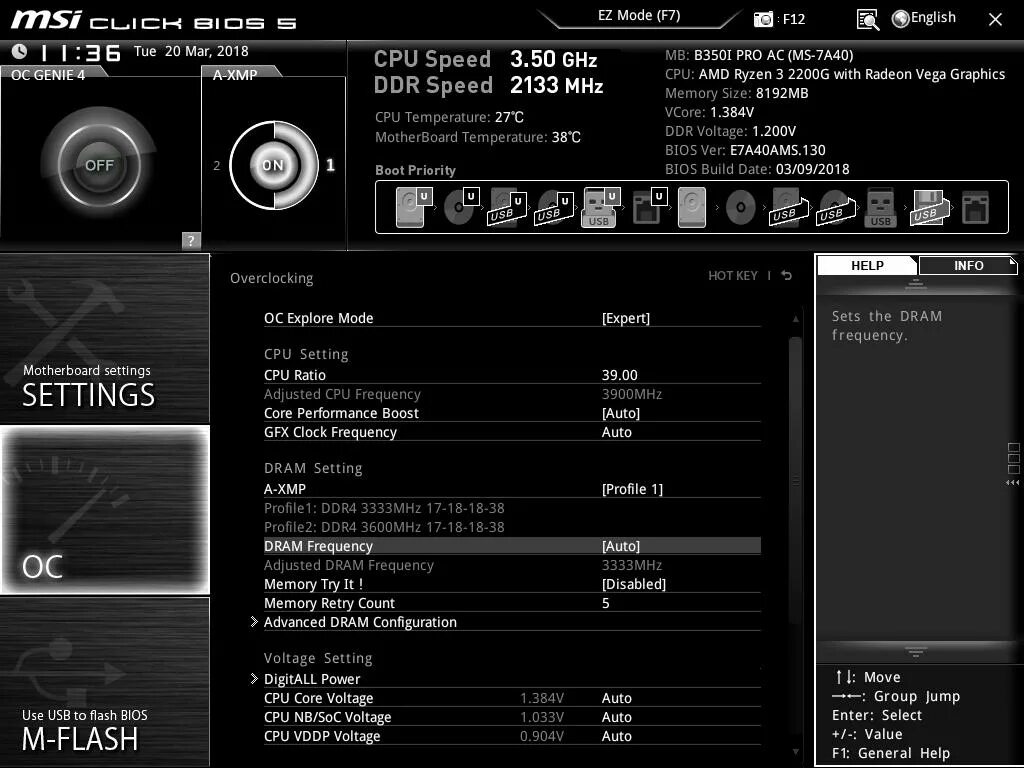Select CPU NB/SoC Voltage Auto value
The width and height of the screenshot is (1024, 768).
click(x=616, y=717)
